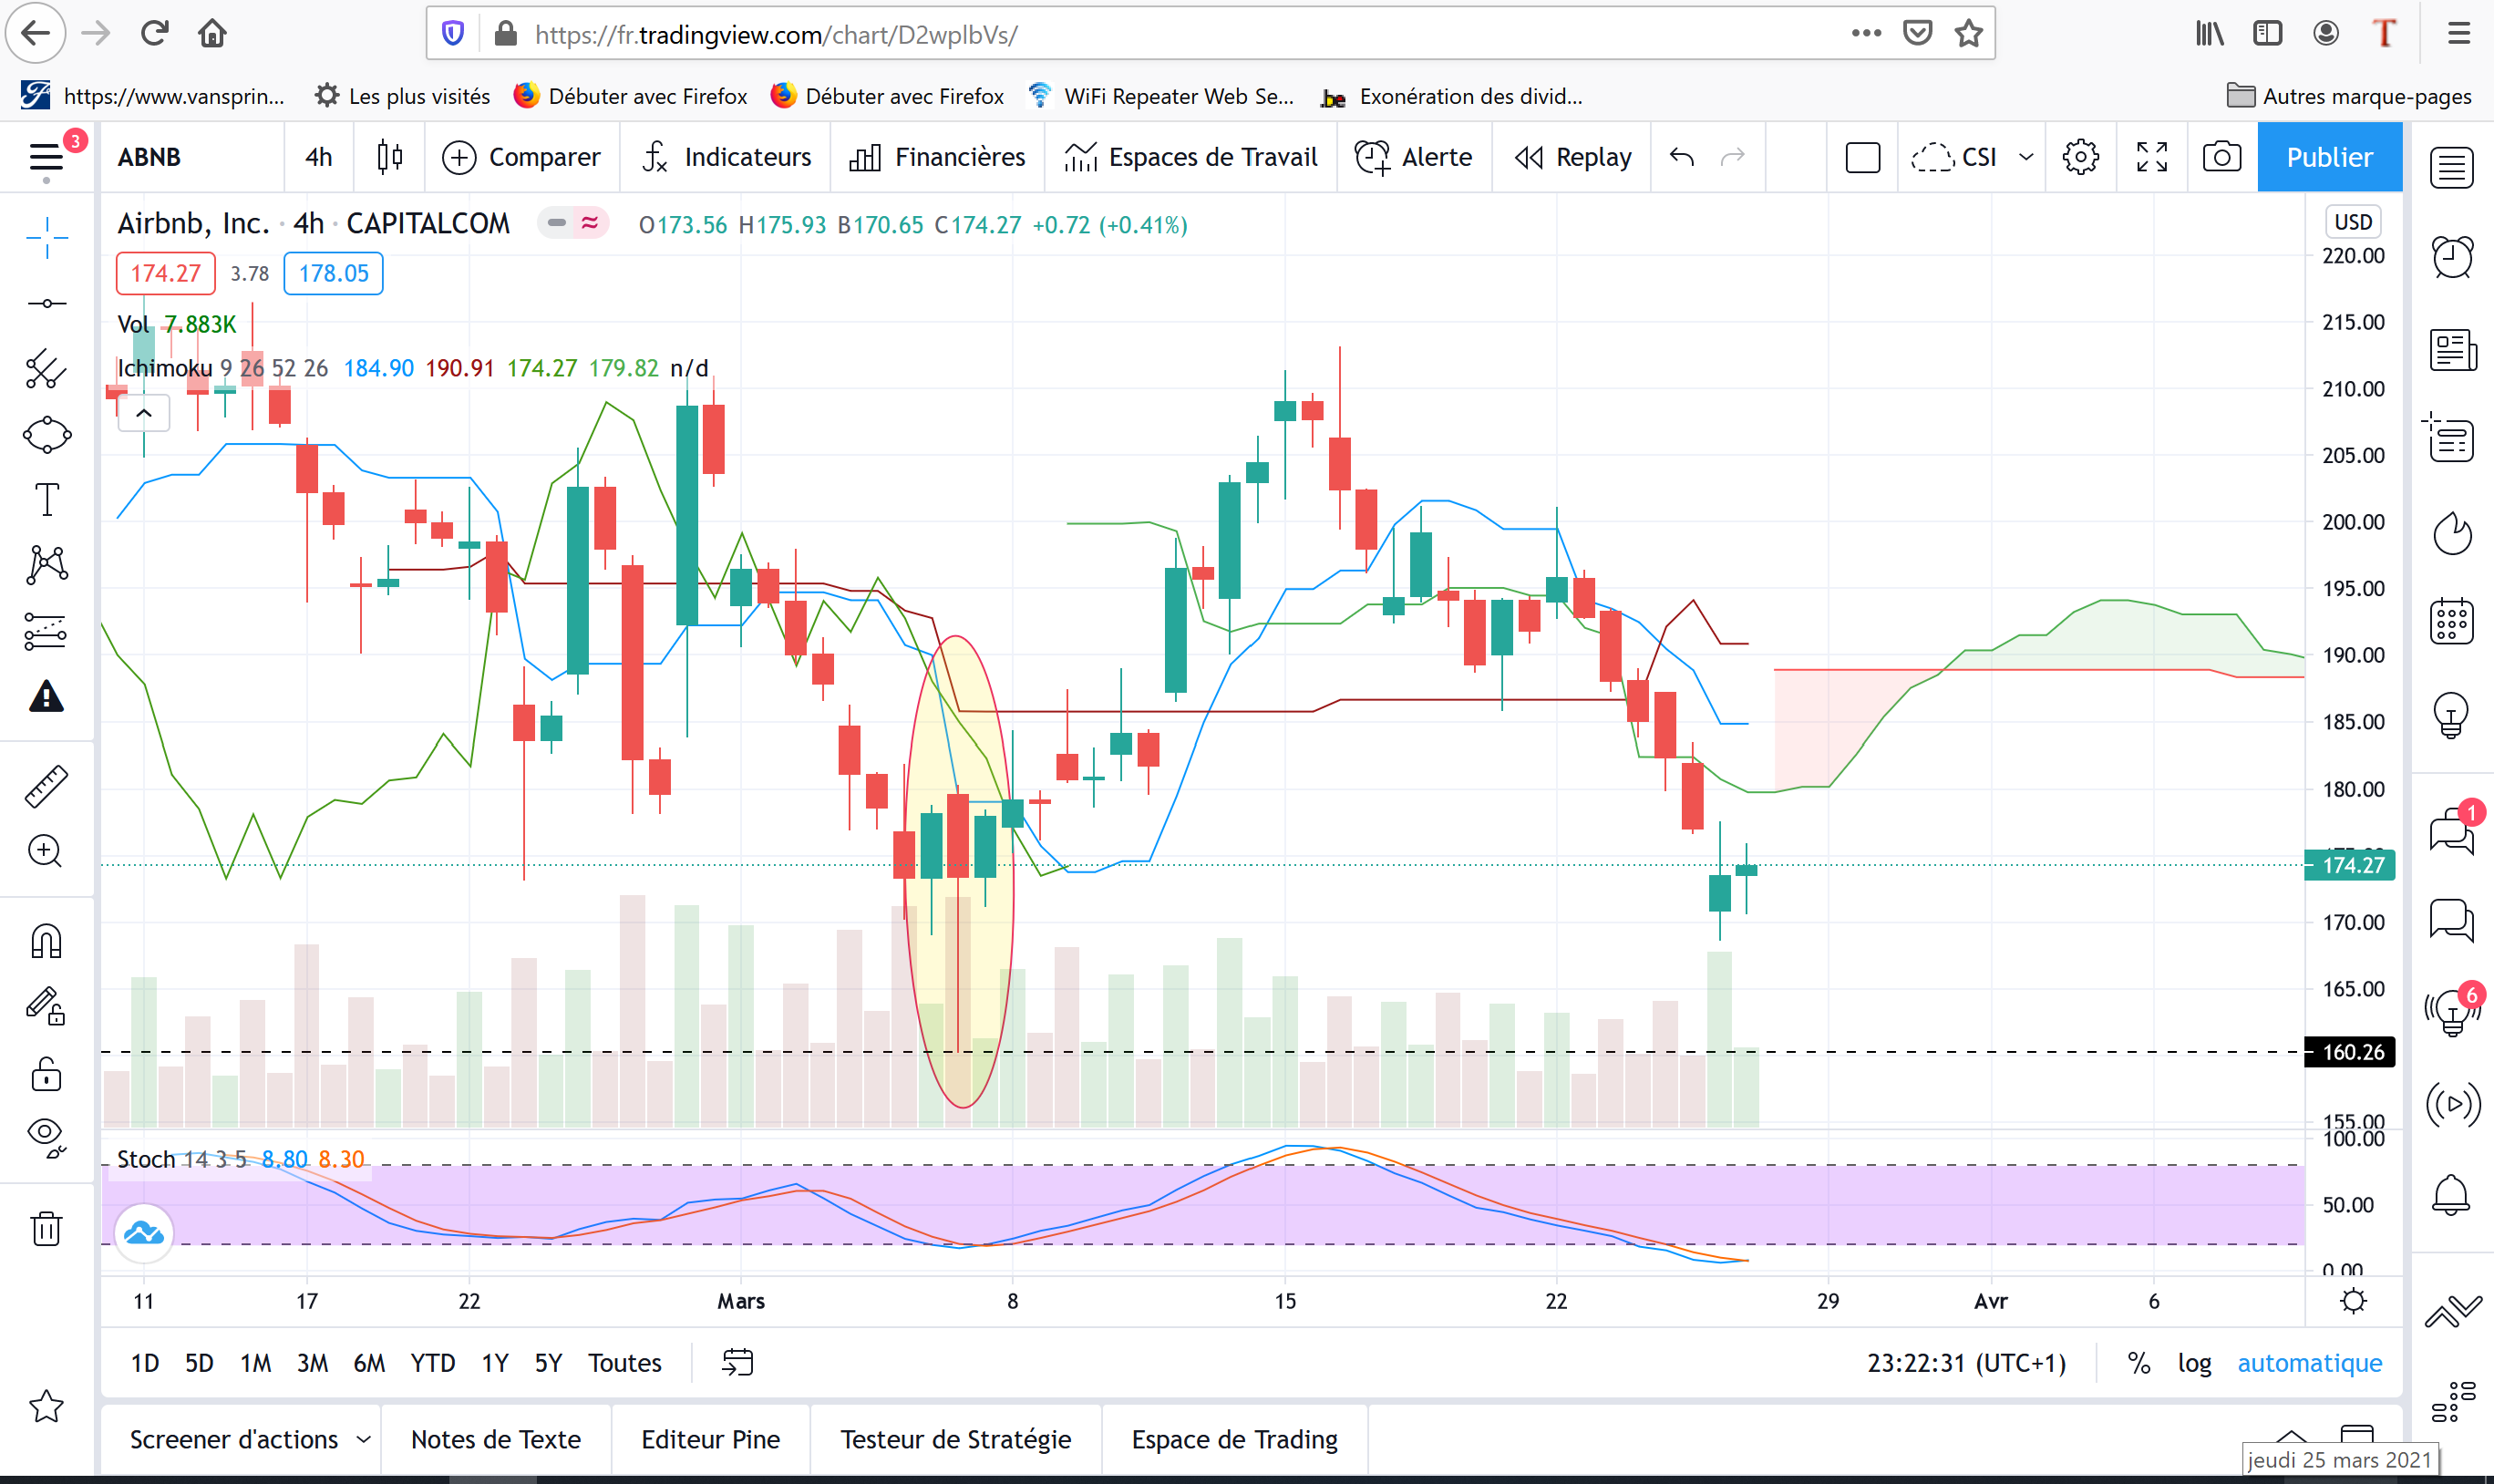
Task: Open the trend line drawing tool
Action: [47, 303]
